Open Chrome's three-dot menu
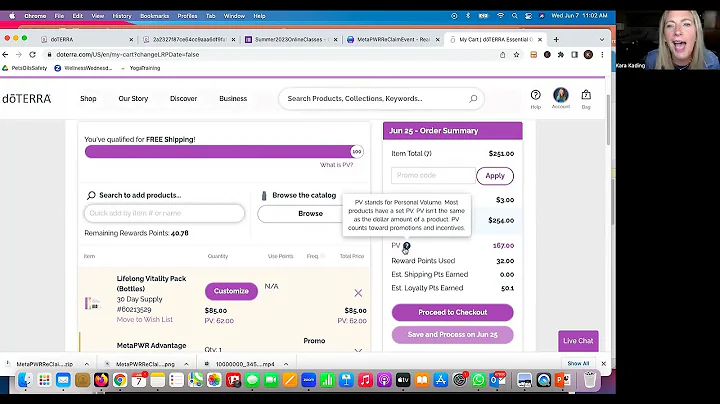 point(602,55)
